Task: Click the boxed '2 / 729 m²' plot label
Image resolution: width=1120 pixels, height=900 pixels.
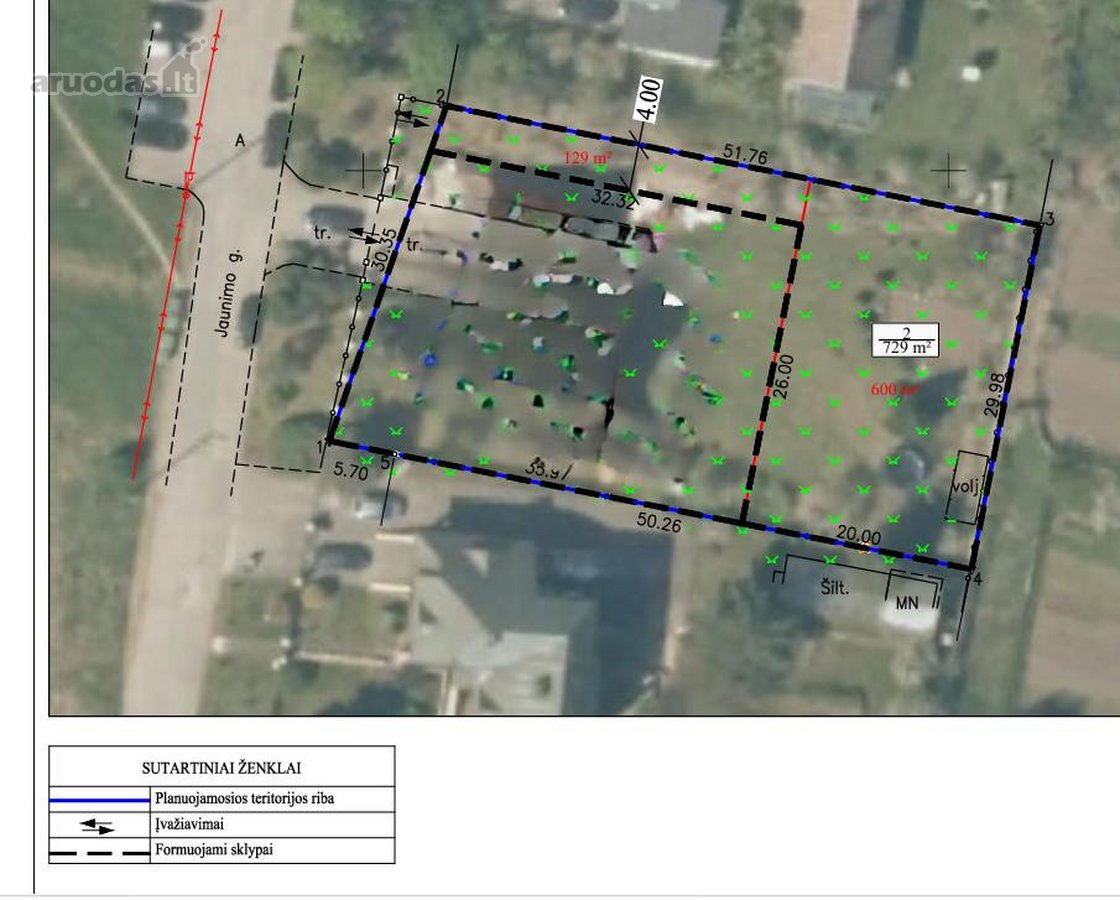Action: [906, 341]
